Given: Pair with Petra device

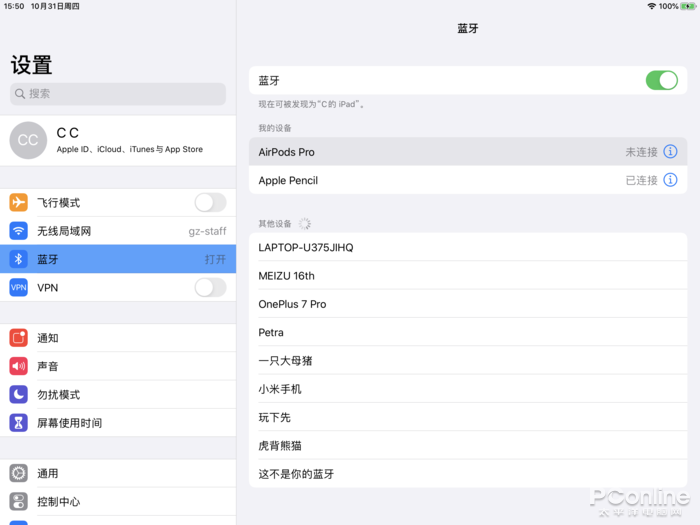Looking at the screenshot, I should click(x=468, y=332).
